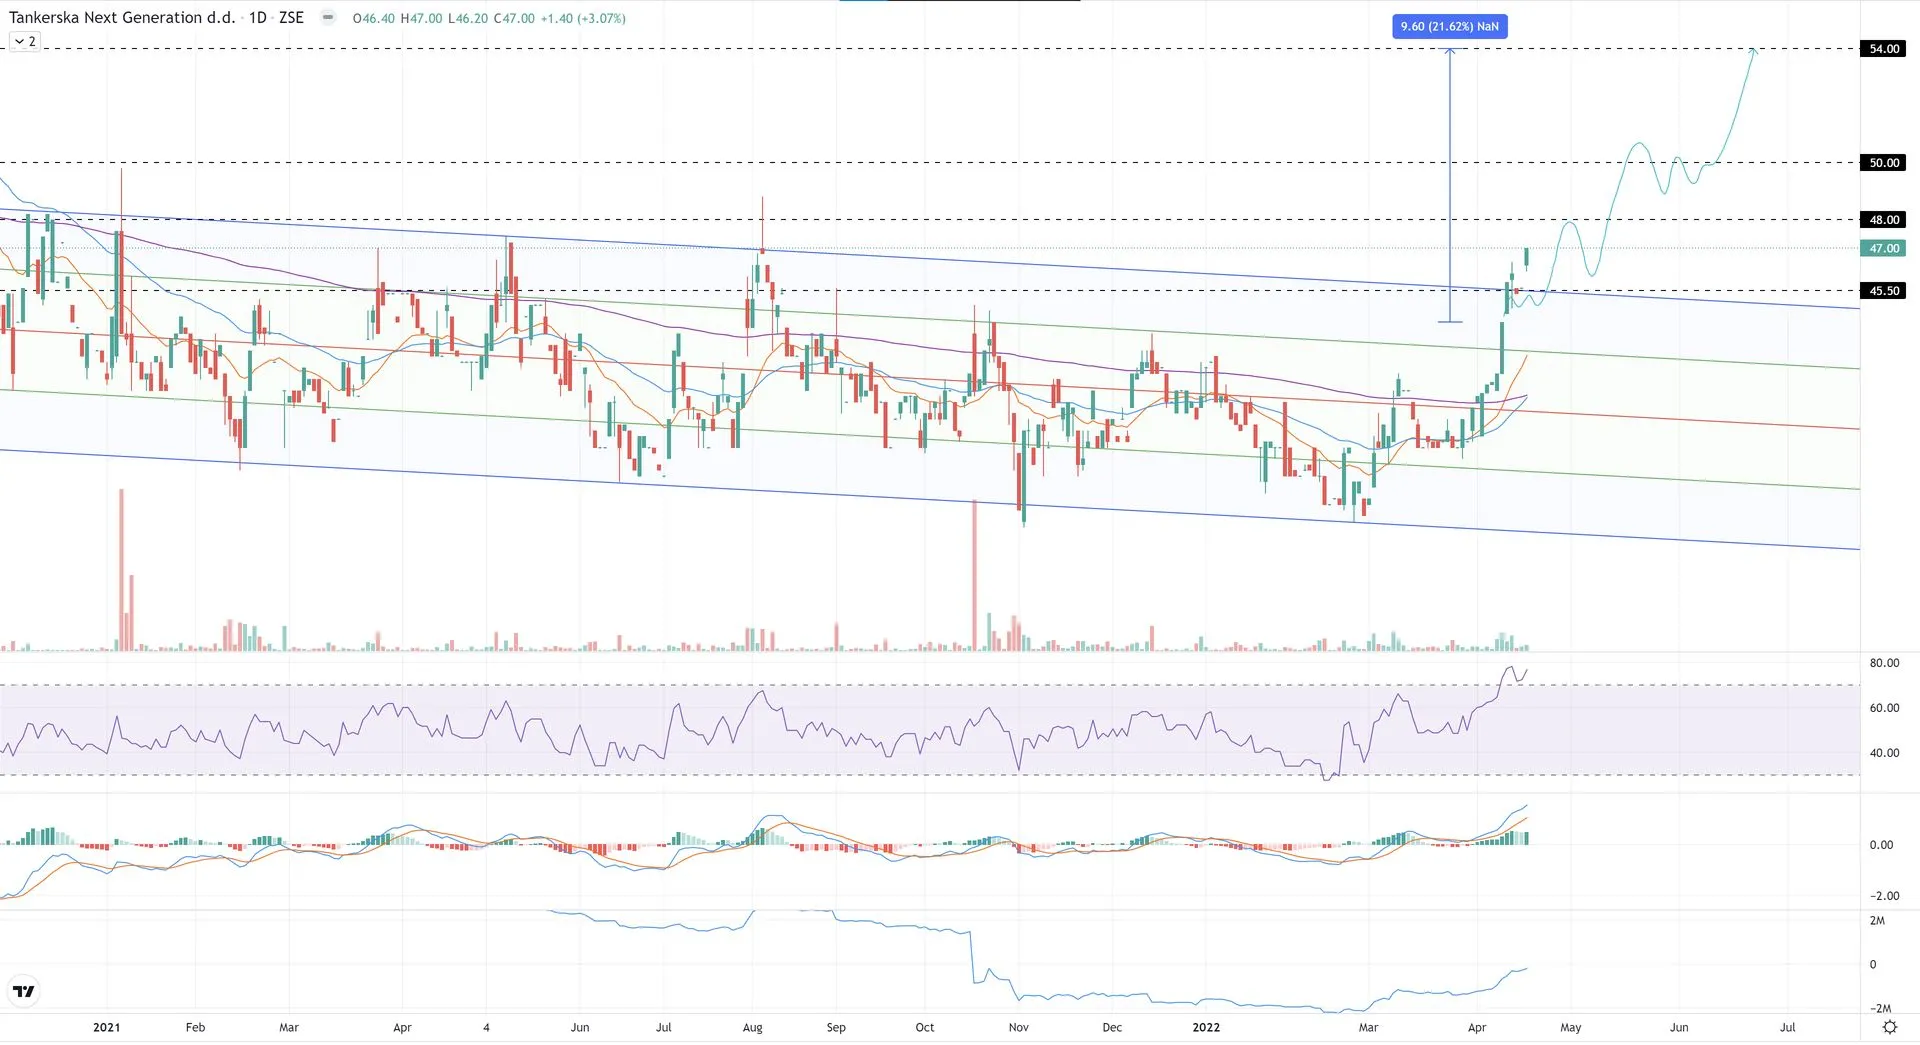Click the ZSE exchange label
Image resolution: width=1920 pixels, height=1045 pixels.
pos(291,17)
